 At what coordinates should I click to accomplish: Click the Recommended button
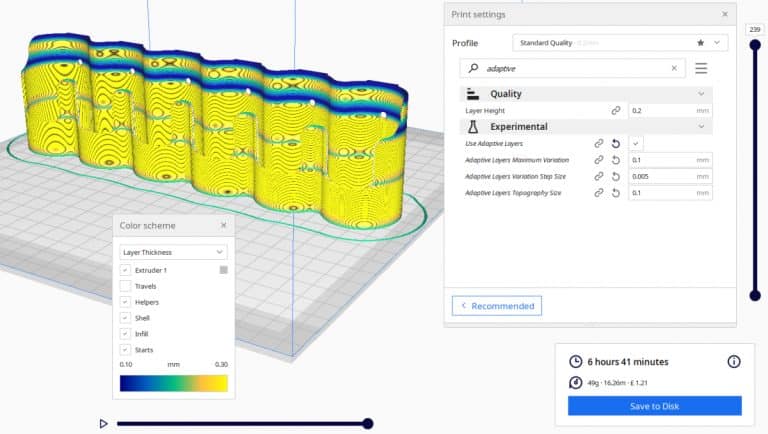497,306
